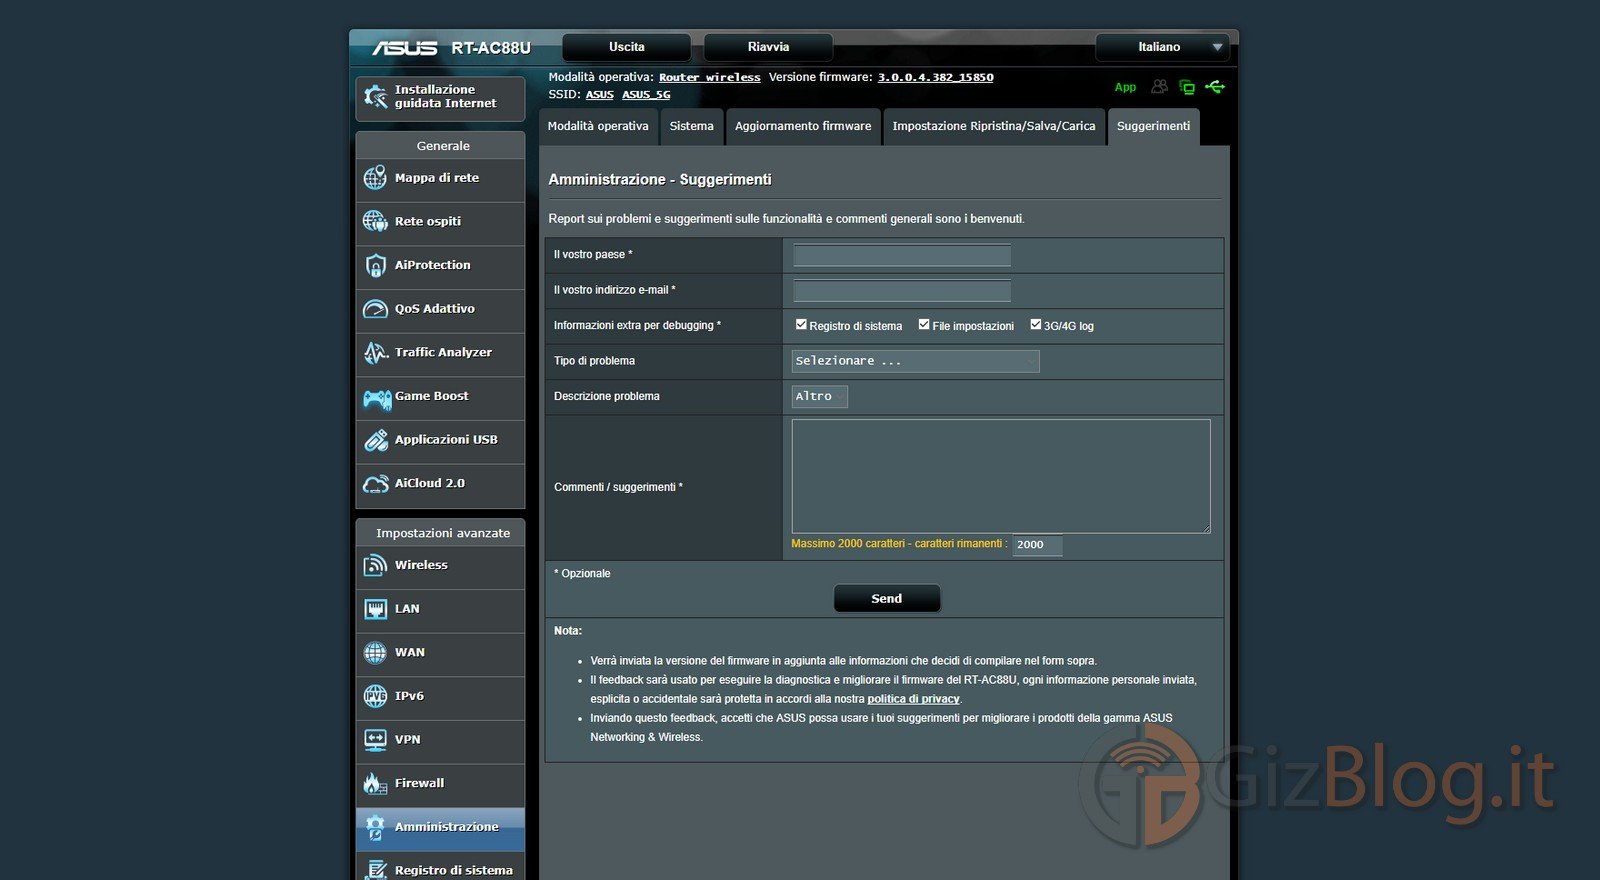The image size is (1600, 880).
Task: Click the ASUS logo
Action: coord(405,48)
